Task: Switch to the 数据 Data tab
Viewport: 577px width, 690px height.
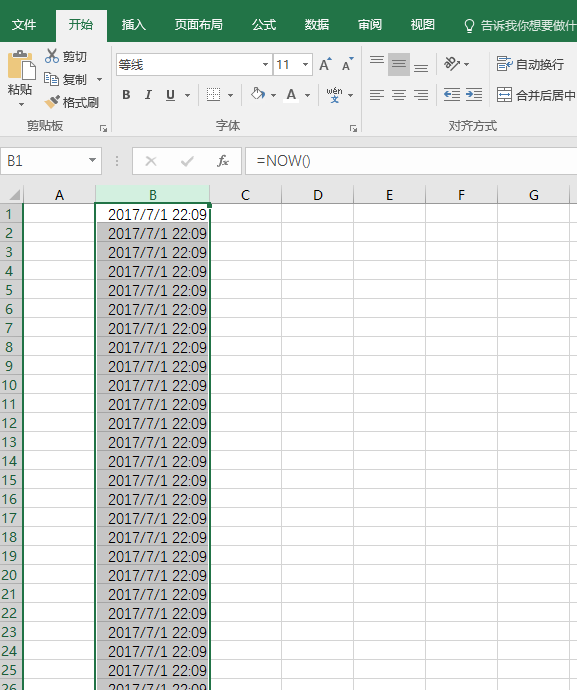Action: [x=317, y=25]
